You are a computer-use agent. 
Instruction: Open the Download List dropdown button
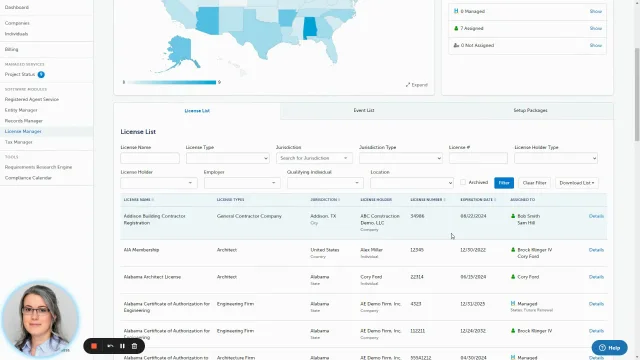pyautogui.click(x=577, y=183)
